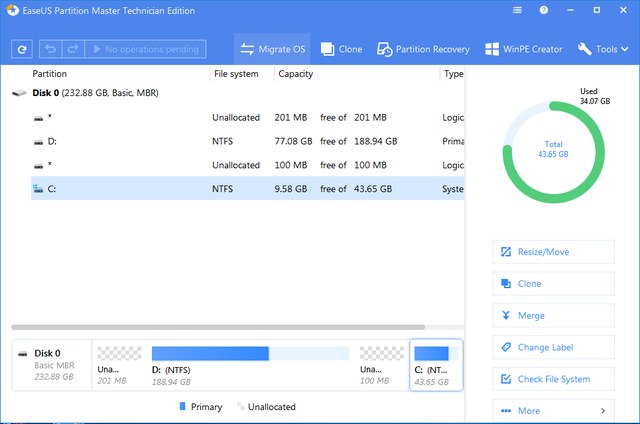Click the File system column header

coord(236,74)
